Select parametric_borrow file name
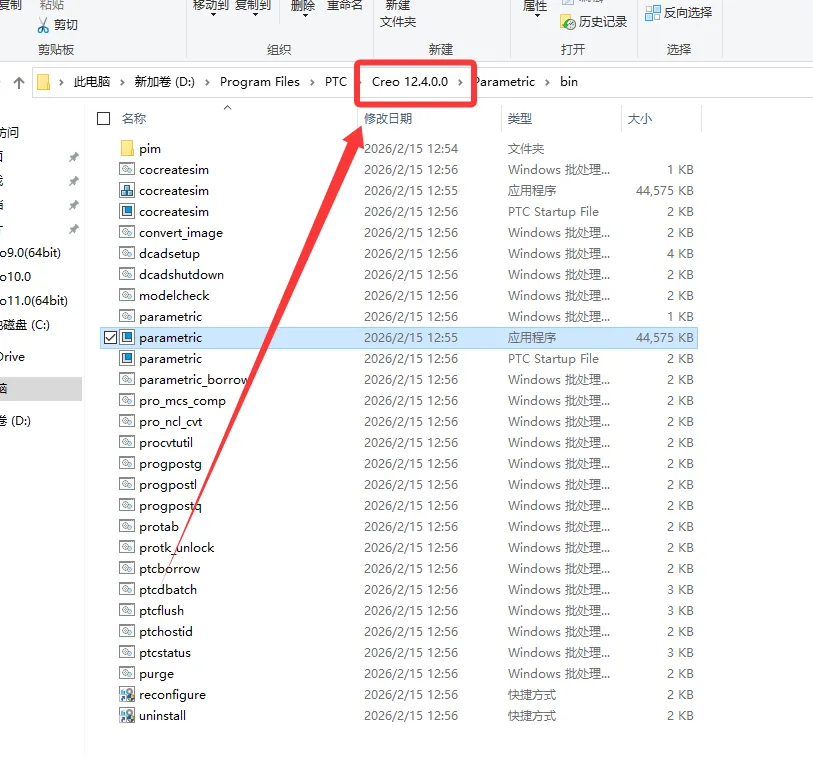 tap(193, 380)
